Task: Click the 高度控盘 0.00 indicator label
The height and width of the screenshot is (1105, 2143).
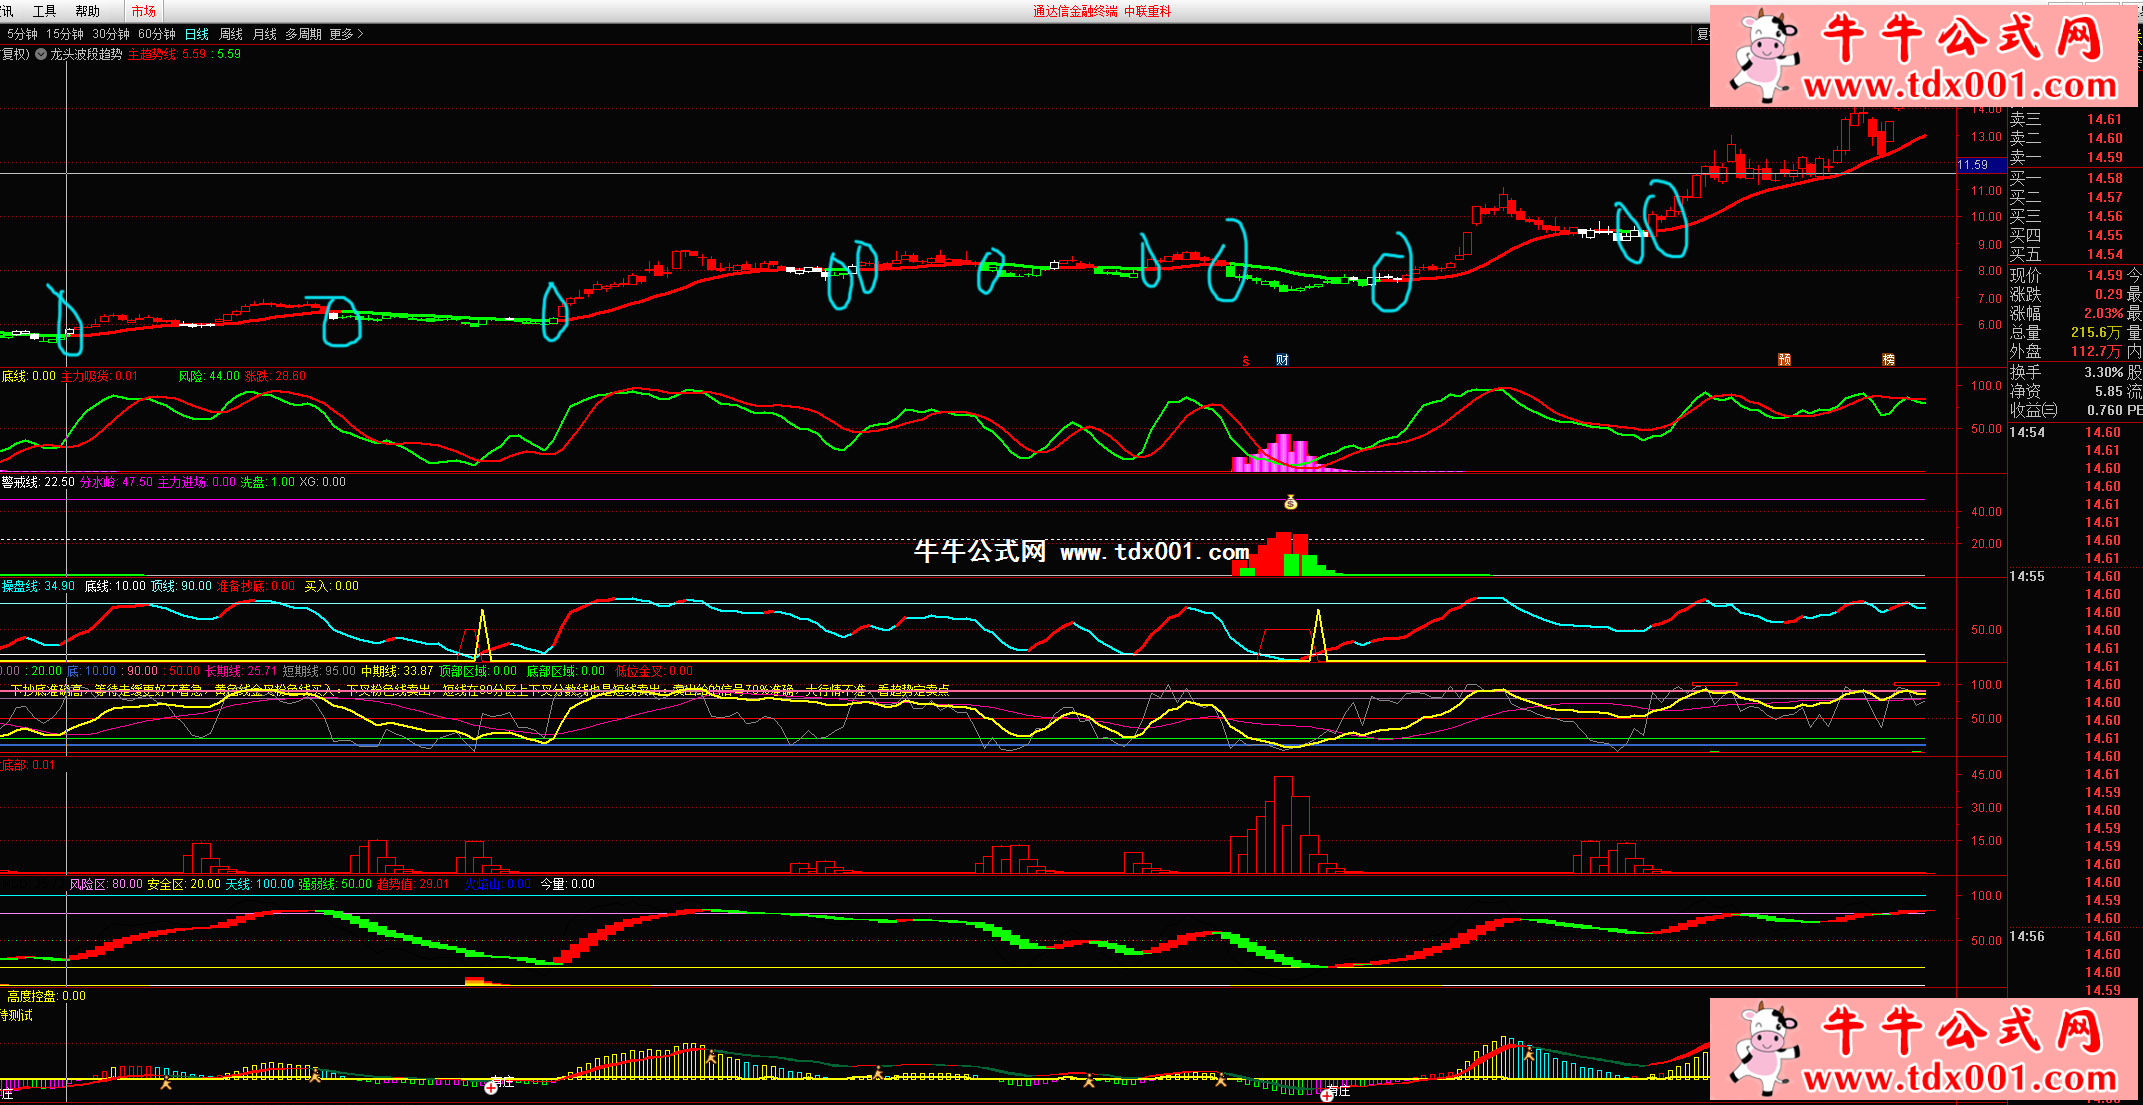Action: point(46,996)
